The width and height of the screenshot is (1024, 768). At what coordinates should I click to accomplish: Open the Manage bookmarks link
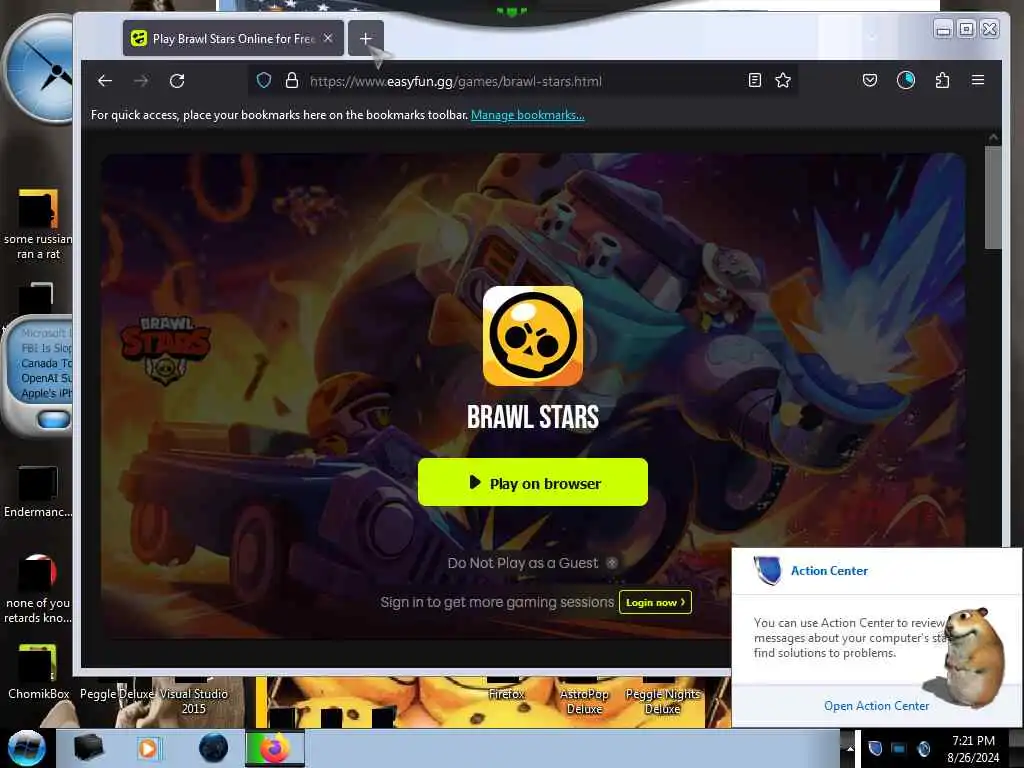tap(528, 115)
